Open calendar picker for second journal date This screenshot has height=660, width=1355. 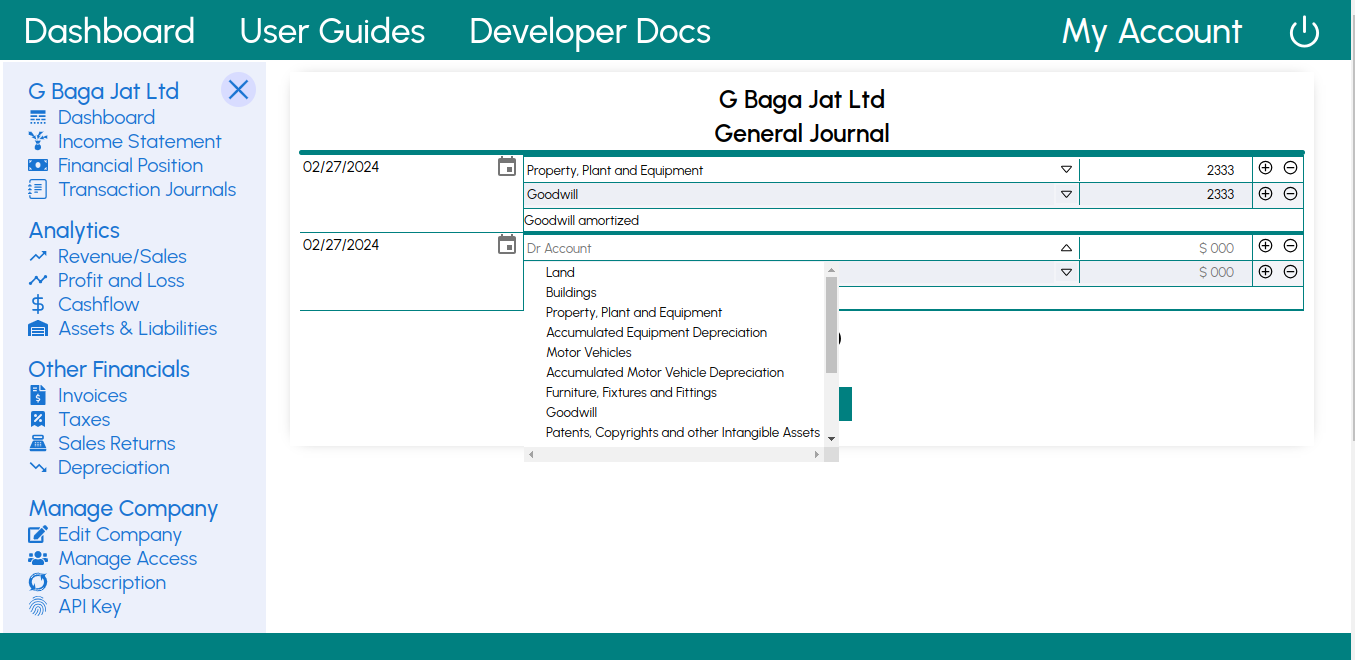click(x=507, y=245)
